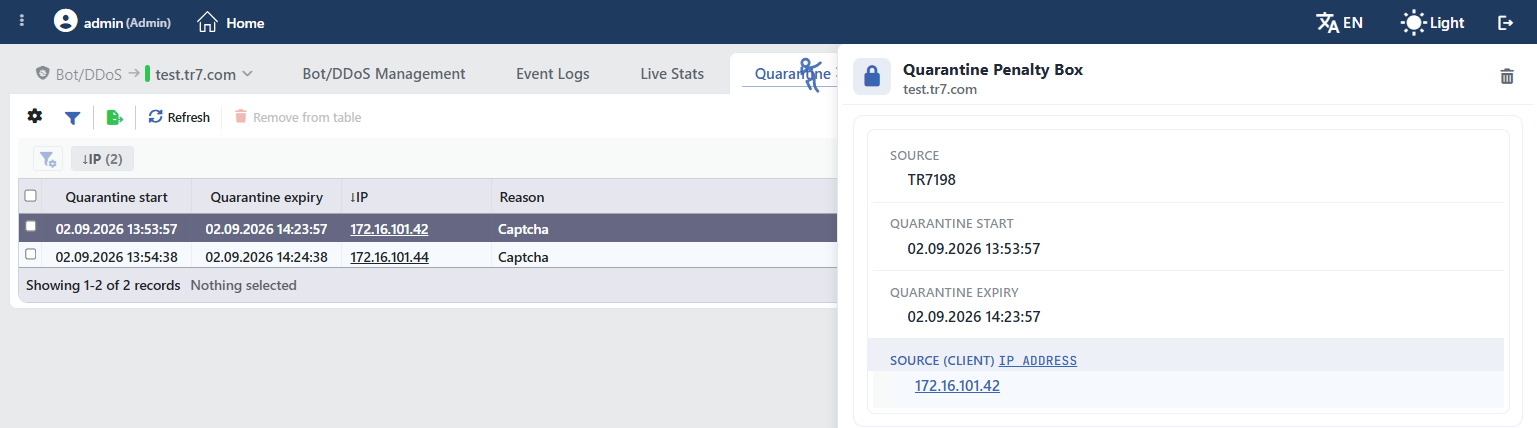
Task: Go to Home via house icon
Action: pyautogui.click(x=207, y=21)
